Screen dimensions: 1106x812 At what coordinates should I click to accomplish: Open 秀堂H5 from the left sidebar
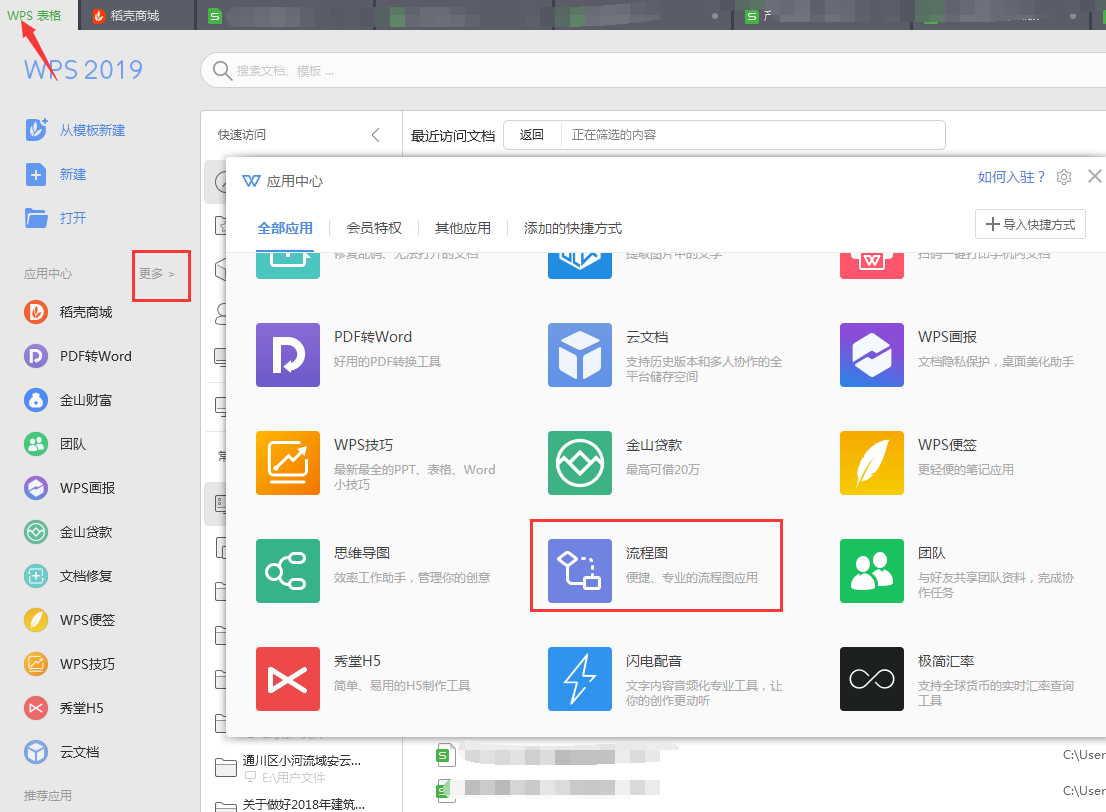pyautogui.click(x=63, y=708)
